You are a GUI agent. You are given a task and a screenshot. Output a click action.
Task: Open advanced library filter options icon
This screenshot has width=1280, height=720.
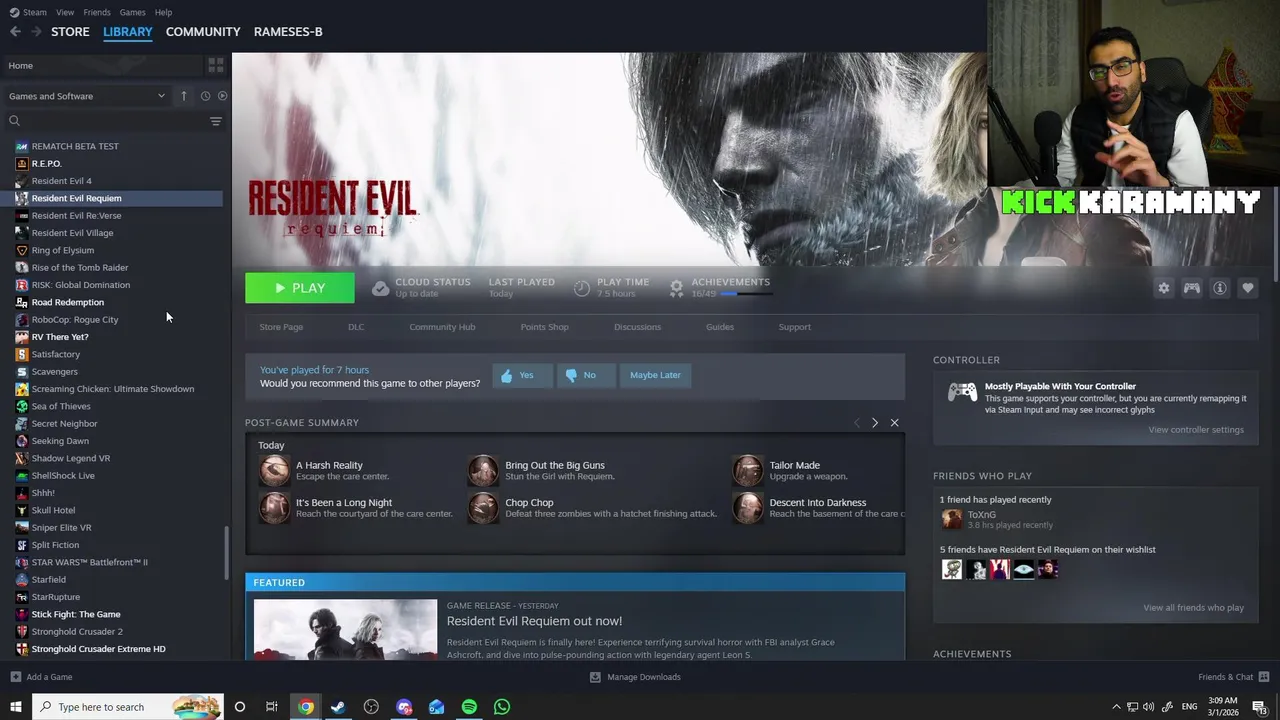pyautogui.click(x=216, y=121)
